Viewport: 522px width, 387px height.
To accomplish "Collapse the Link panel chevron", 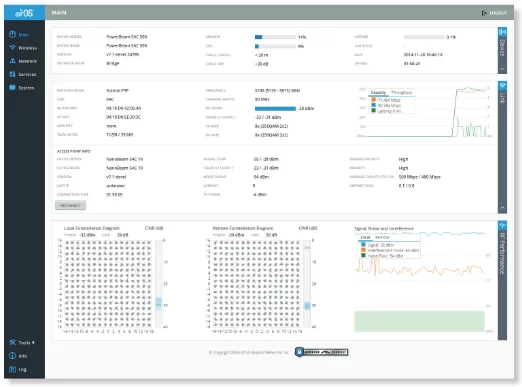I will [x=502, y=208].
